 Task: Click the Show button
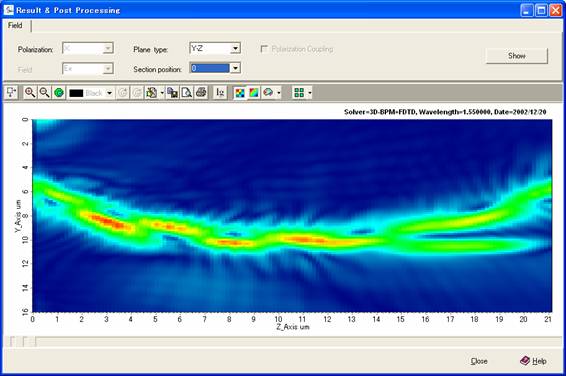[517, 56]
